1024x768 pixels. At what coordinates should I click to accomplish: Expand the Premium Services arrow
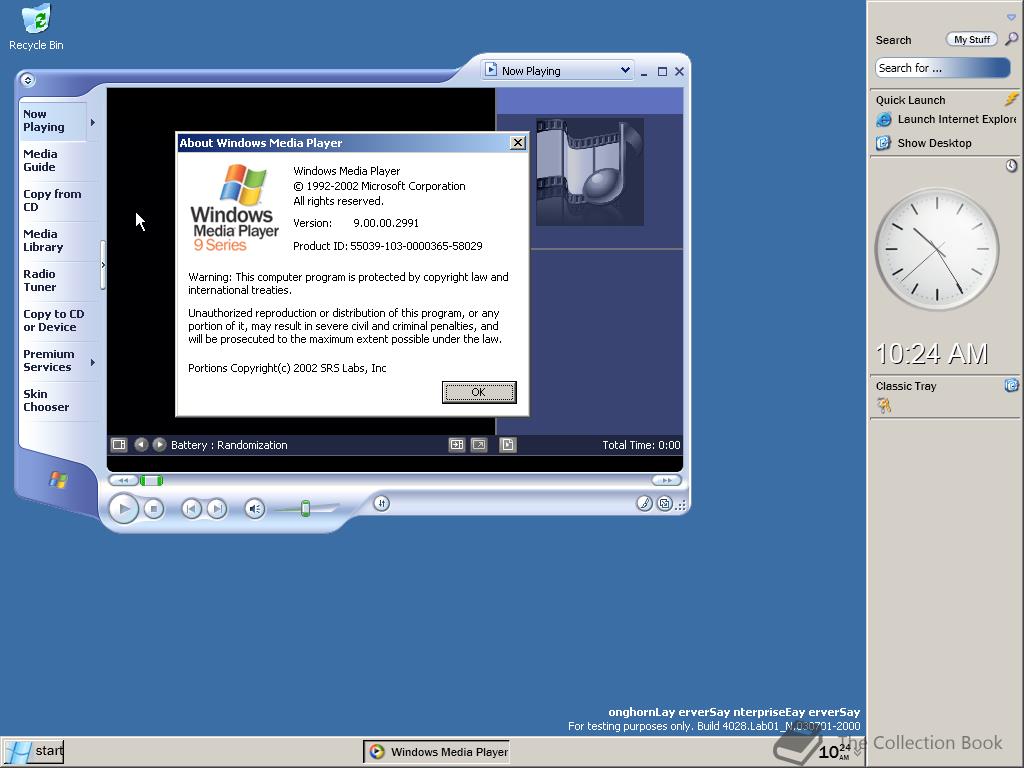pyautogui.click(x=93, y=362)
